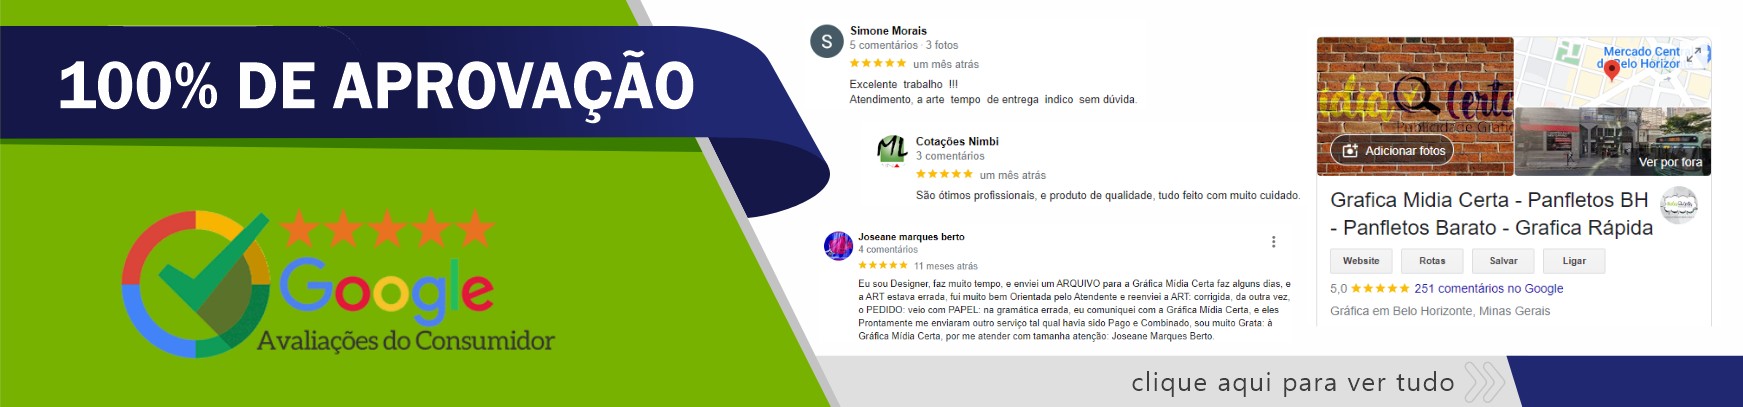1743x407 pixels.
Task: Click the Cotações Nimbi ML avatar
Action: click(x=891, y=151)
